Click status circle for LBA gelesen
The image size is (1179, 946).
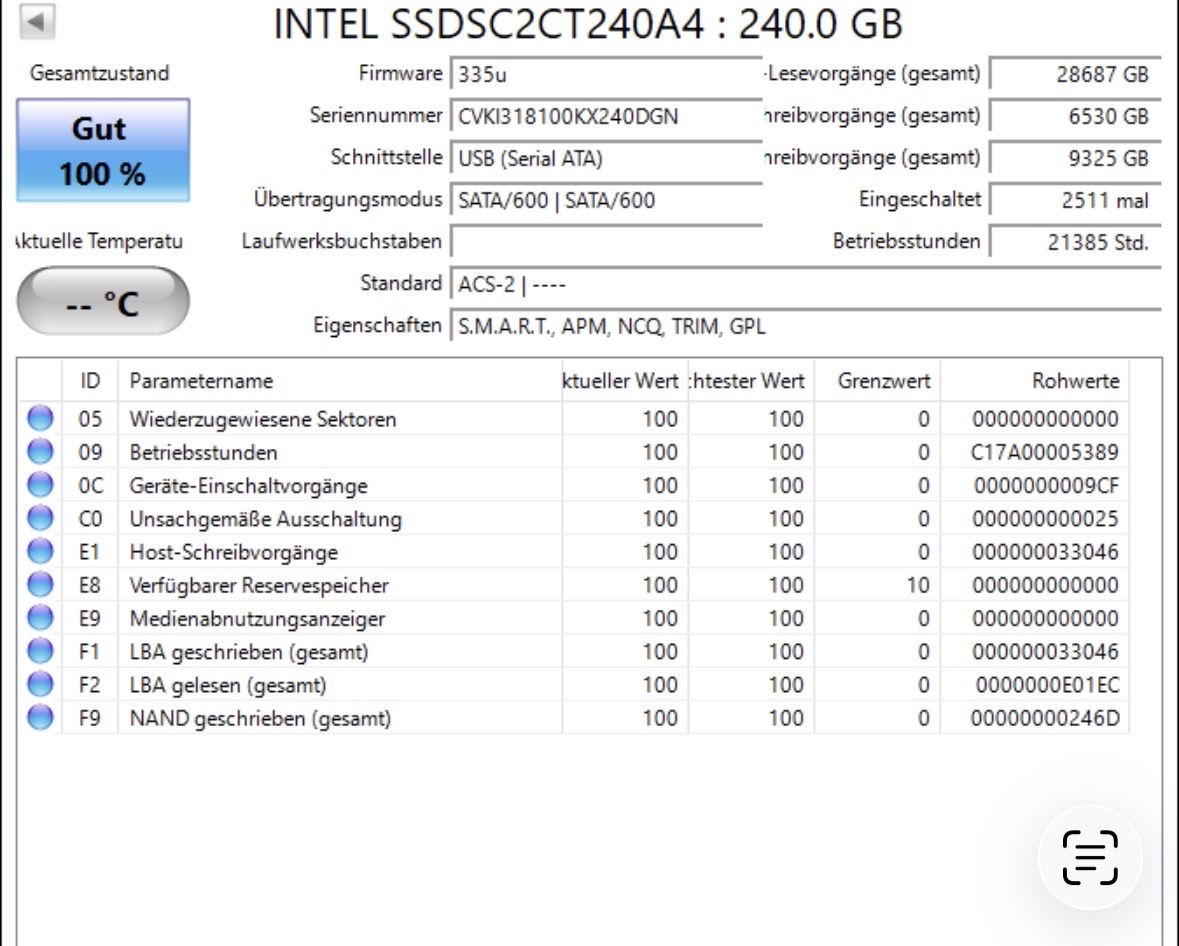click(40, 684)
